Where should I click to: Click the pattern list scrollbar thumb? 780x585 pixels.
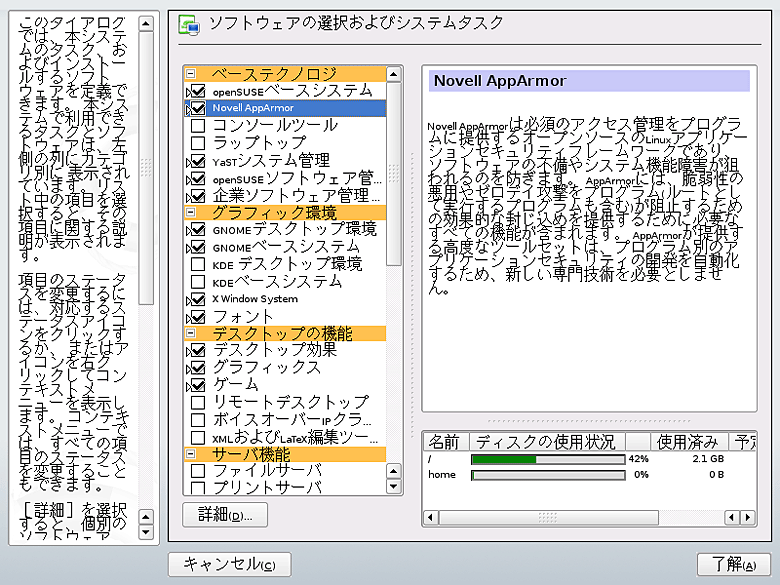tap(393, 174)
